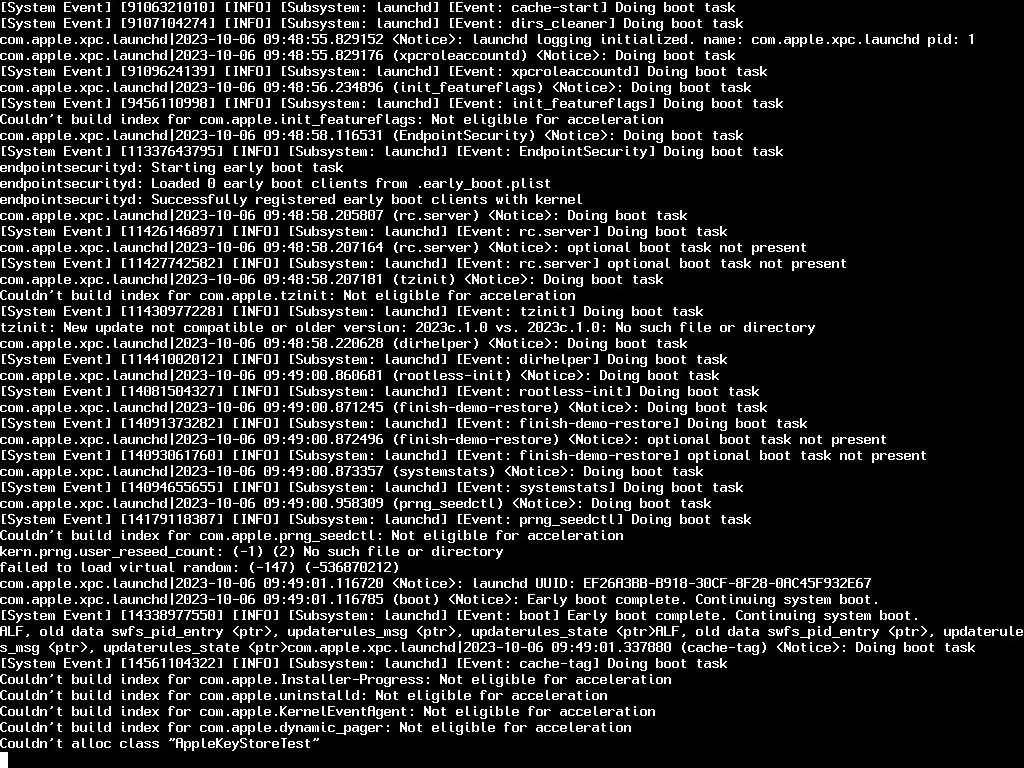This screenshot has width=1024, height=768.
Task: Click the "Loaded 0 early boot clients" line
Action: click(x=276, y=184)
